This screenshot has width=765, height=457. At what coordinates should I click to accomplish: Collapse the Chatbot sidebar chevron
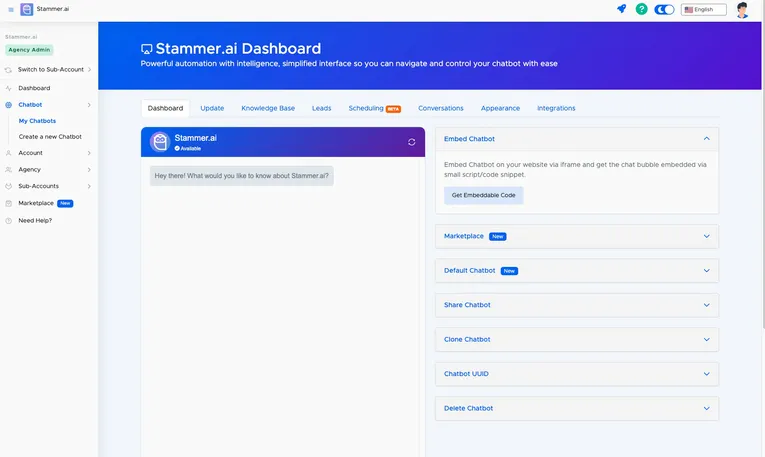pos(89,105)
